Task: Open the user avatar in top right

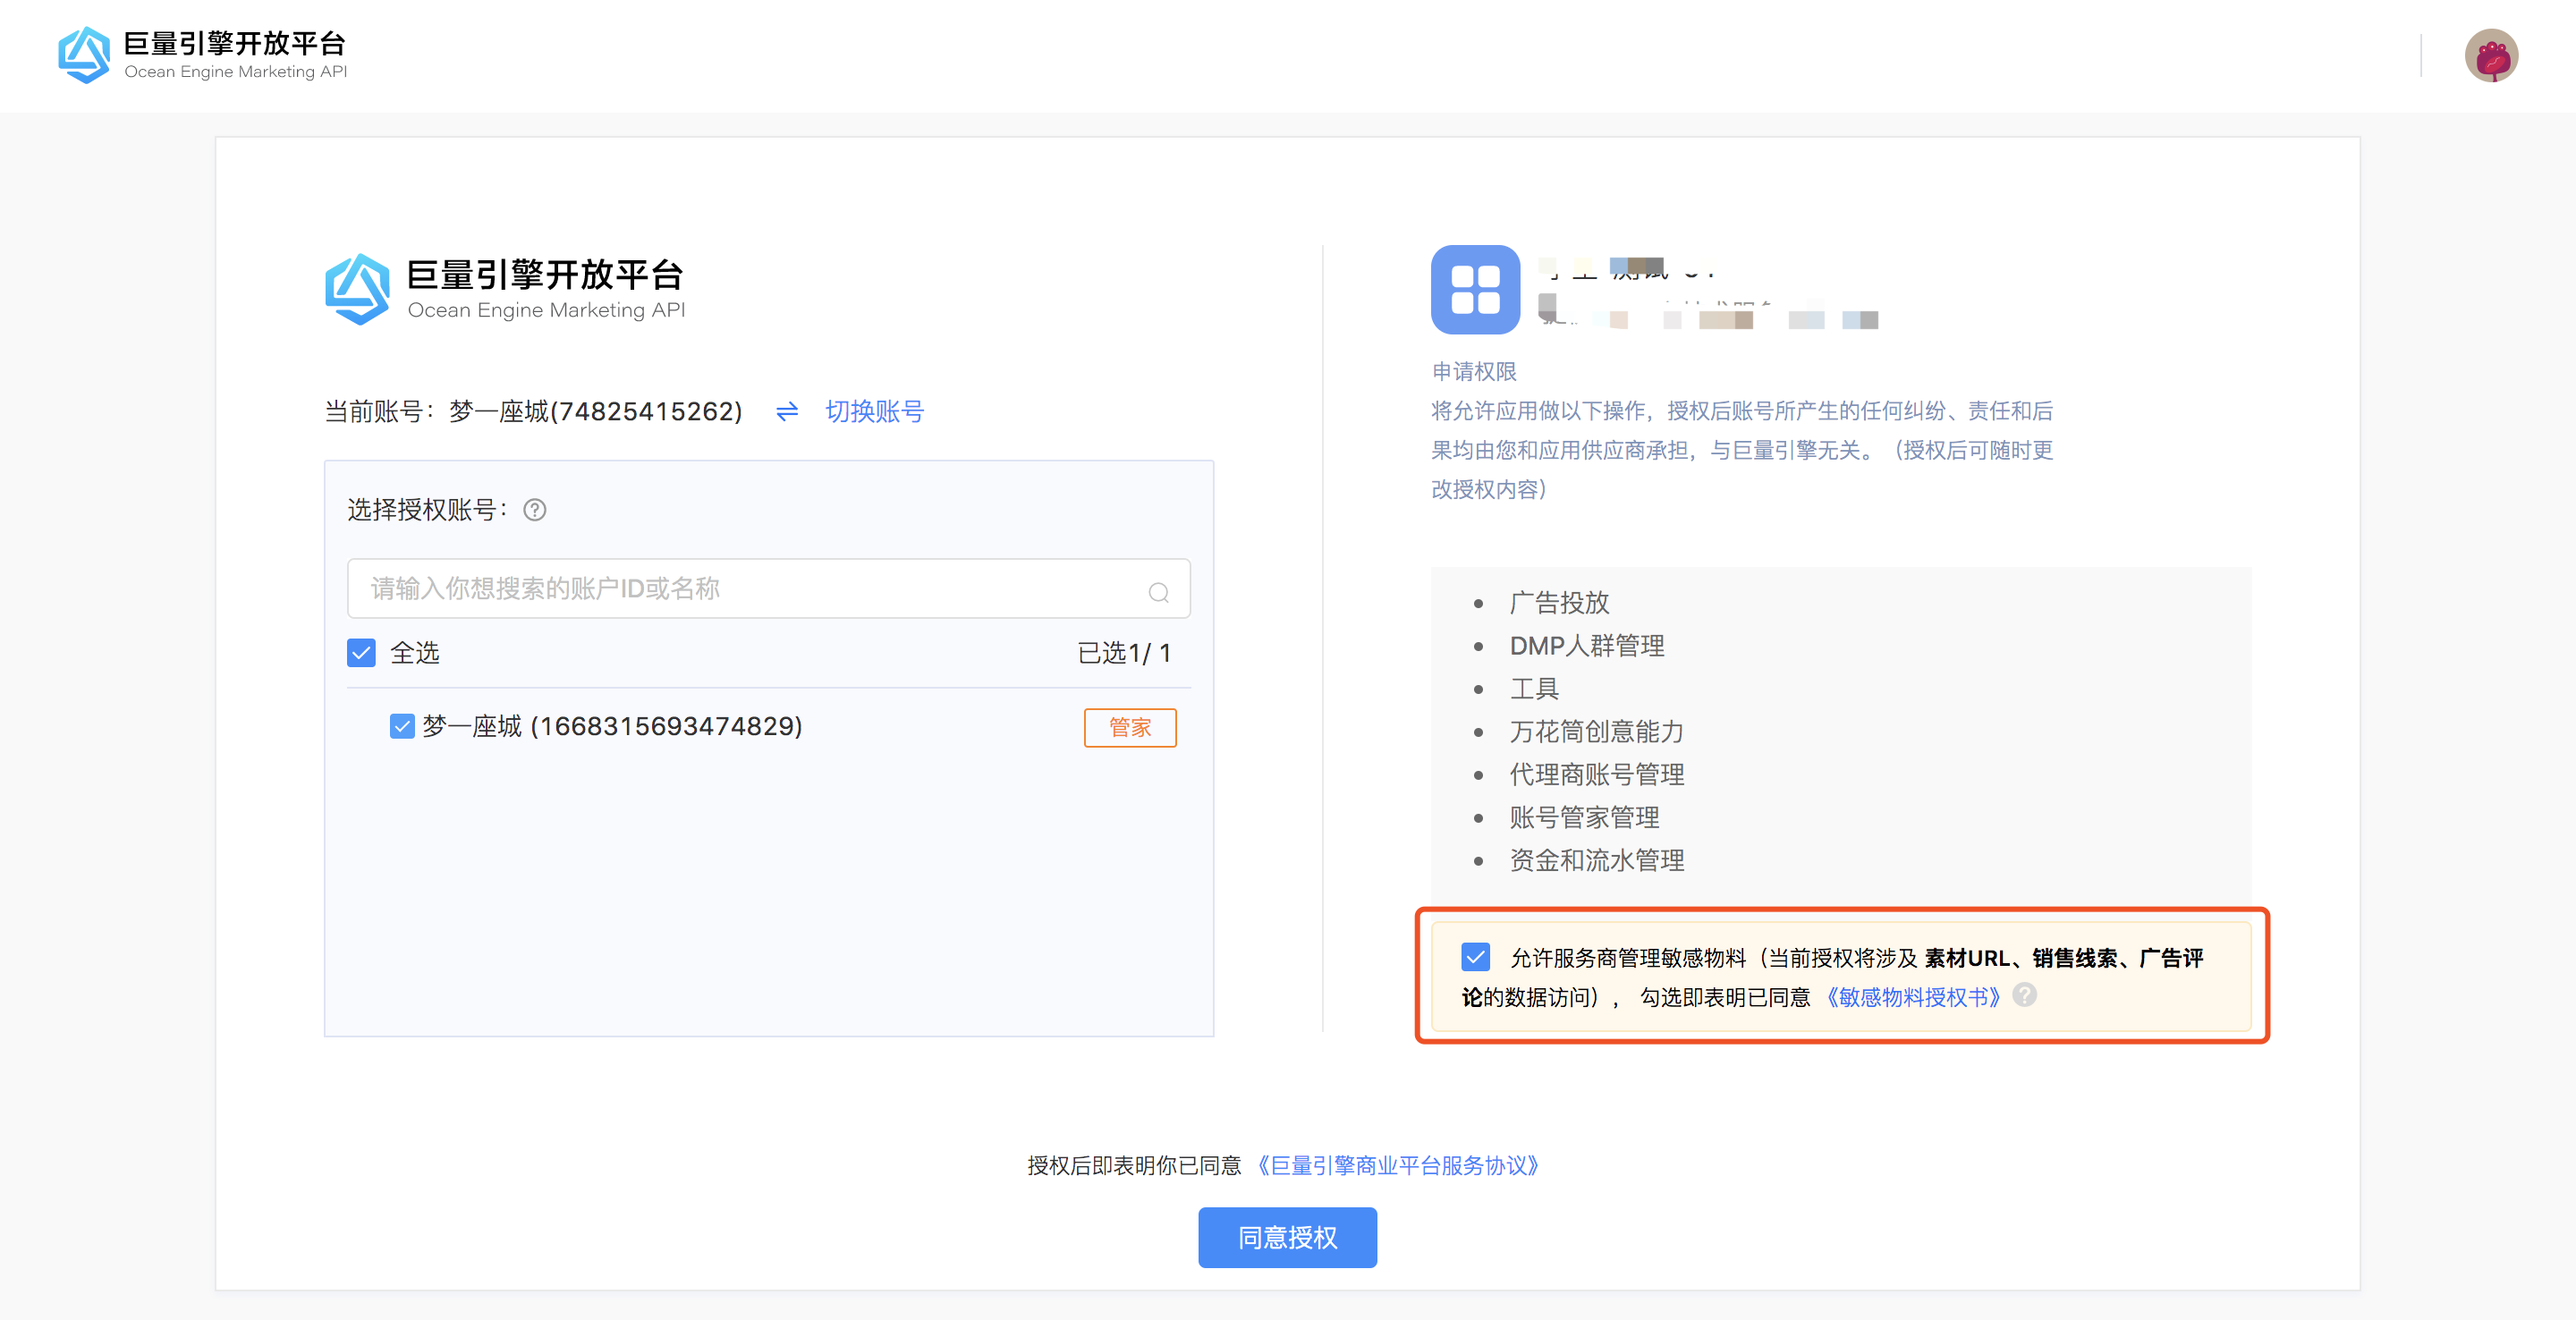Action: coord(2491,55)
